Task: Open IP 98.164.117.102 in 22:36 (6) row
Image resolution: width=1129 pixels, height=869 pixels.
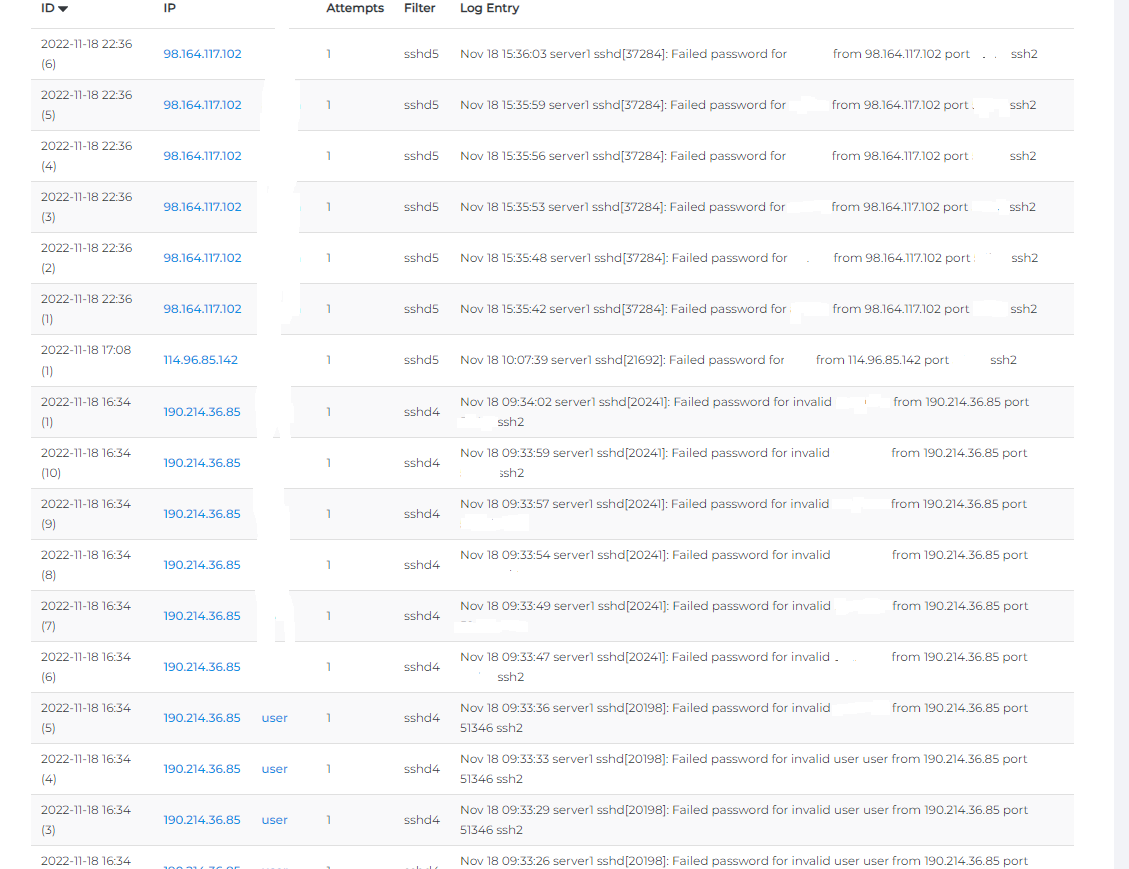Action: pyautogui.click(x=202, y=54)
